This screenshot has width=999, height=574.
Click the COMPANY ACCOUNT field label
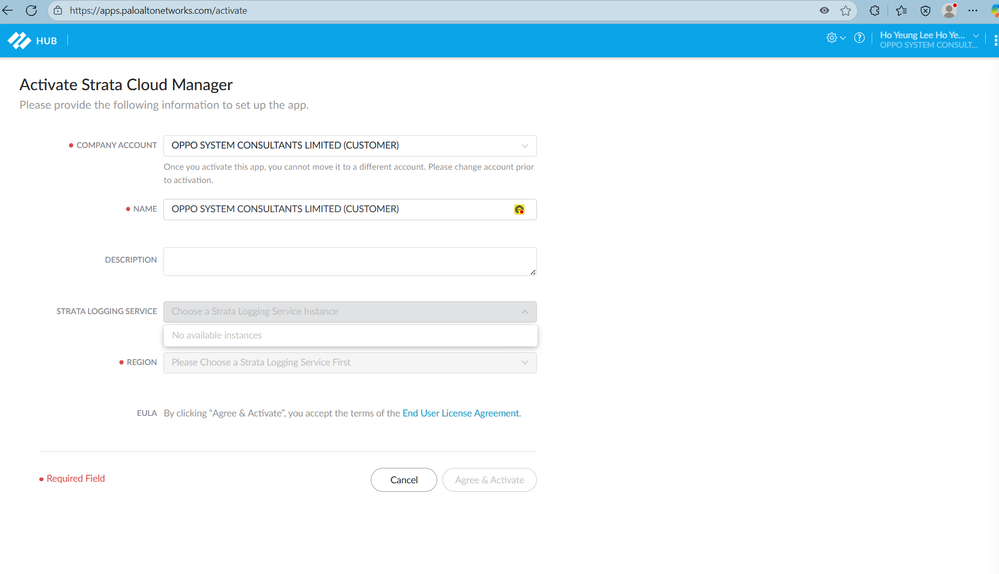coord(117,145)
